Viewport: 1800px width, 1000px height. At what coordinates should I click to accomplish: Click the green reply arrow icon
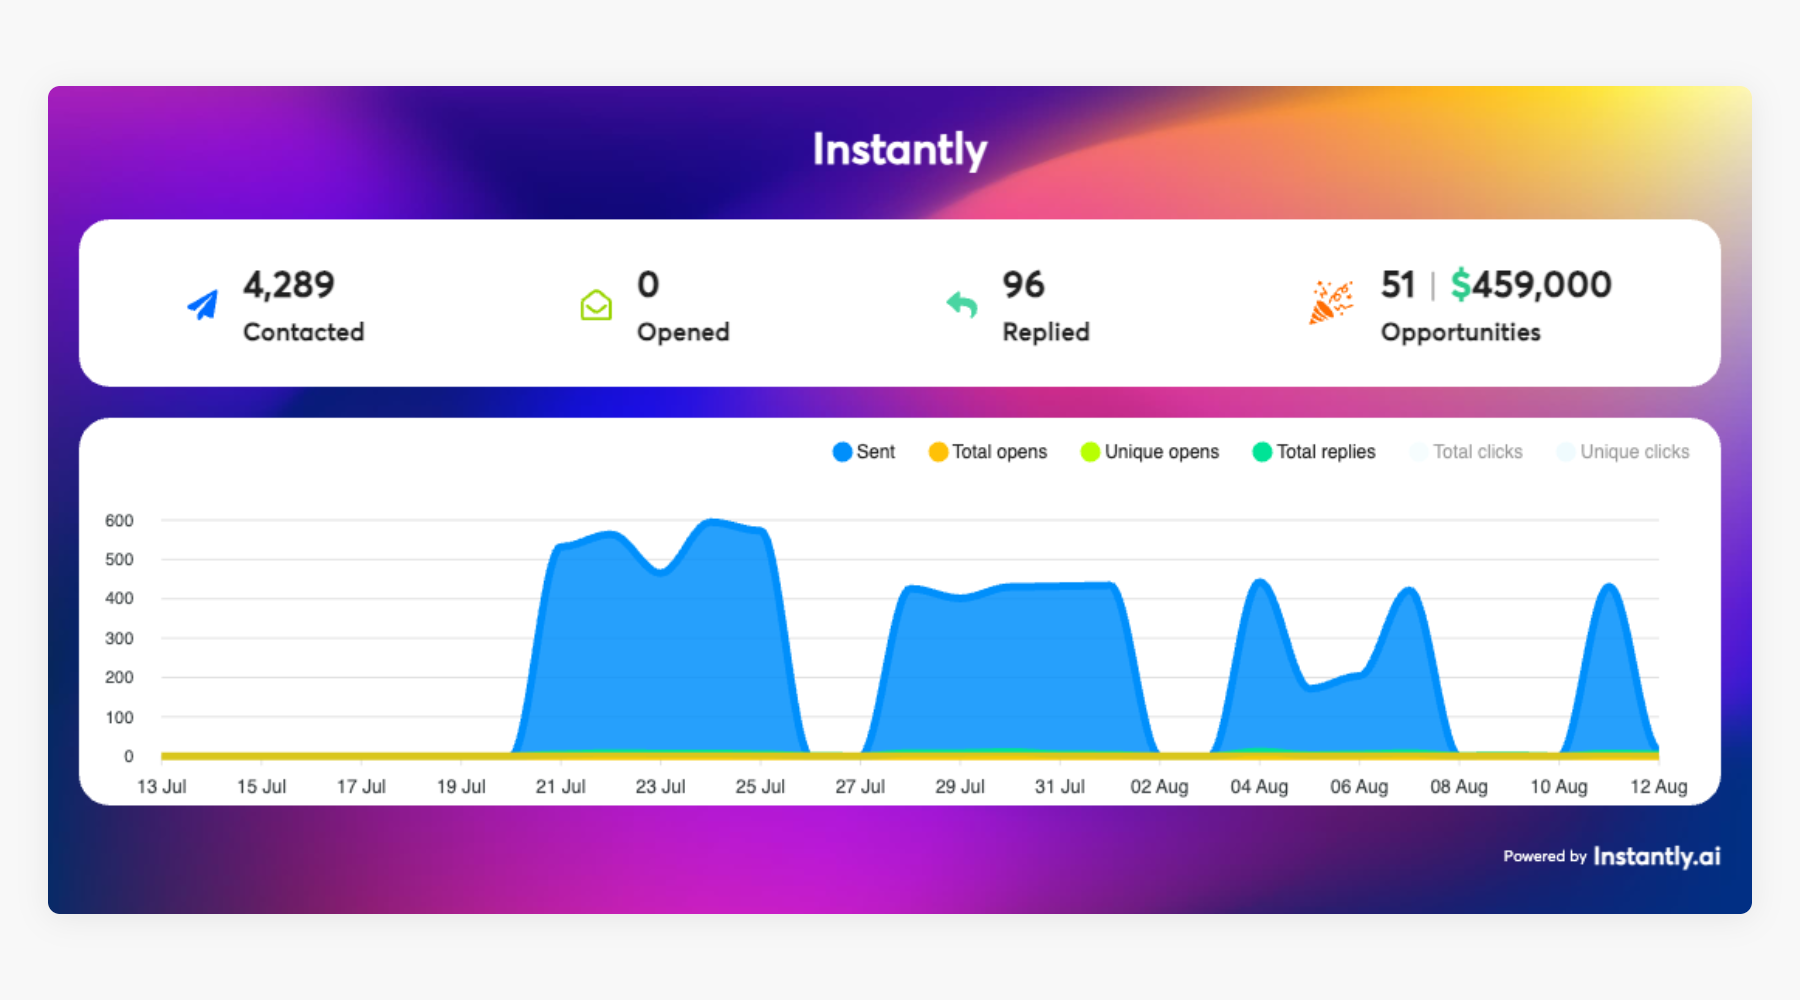tap(962, 304)
